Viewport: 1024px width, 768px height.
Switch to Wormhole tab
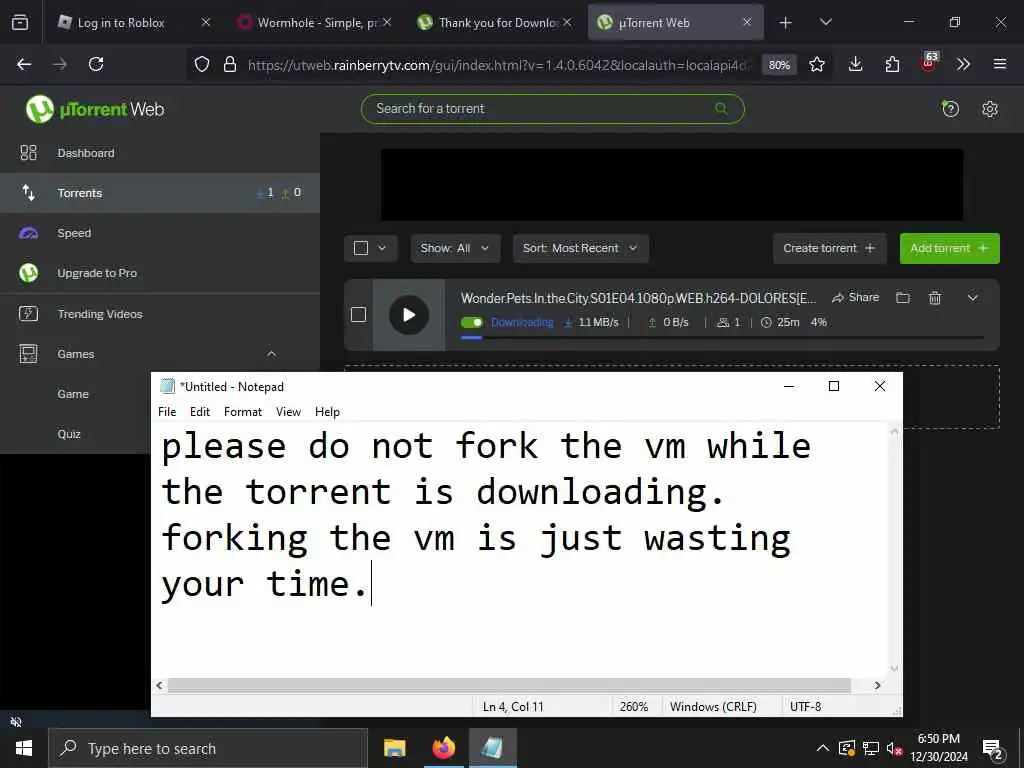point(313,23)
